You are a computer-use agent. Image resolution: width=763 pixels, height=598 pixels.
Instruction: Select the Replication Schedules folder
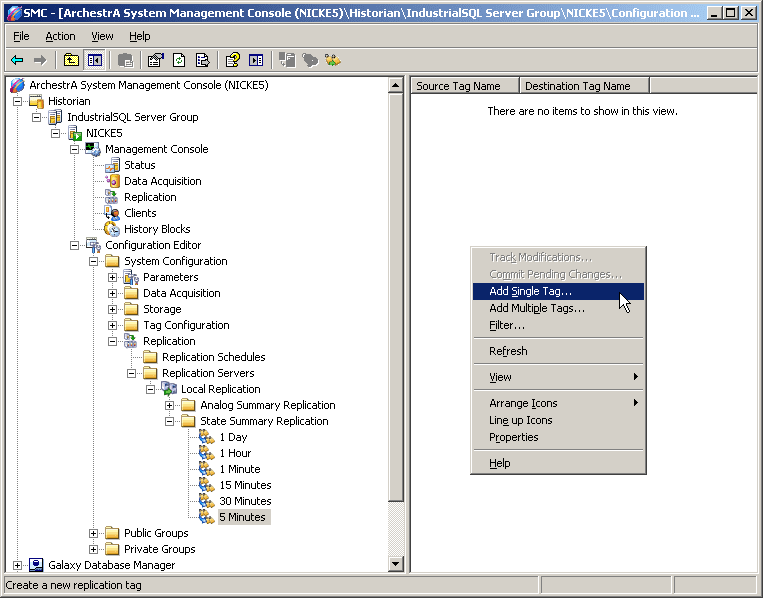coord(214,357)
